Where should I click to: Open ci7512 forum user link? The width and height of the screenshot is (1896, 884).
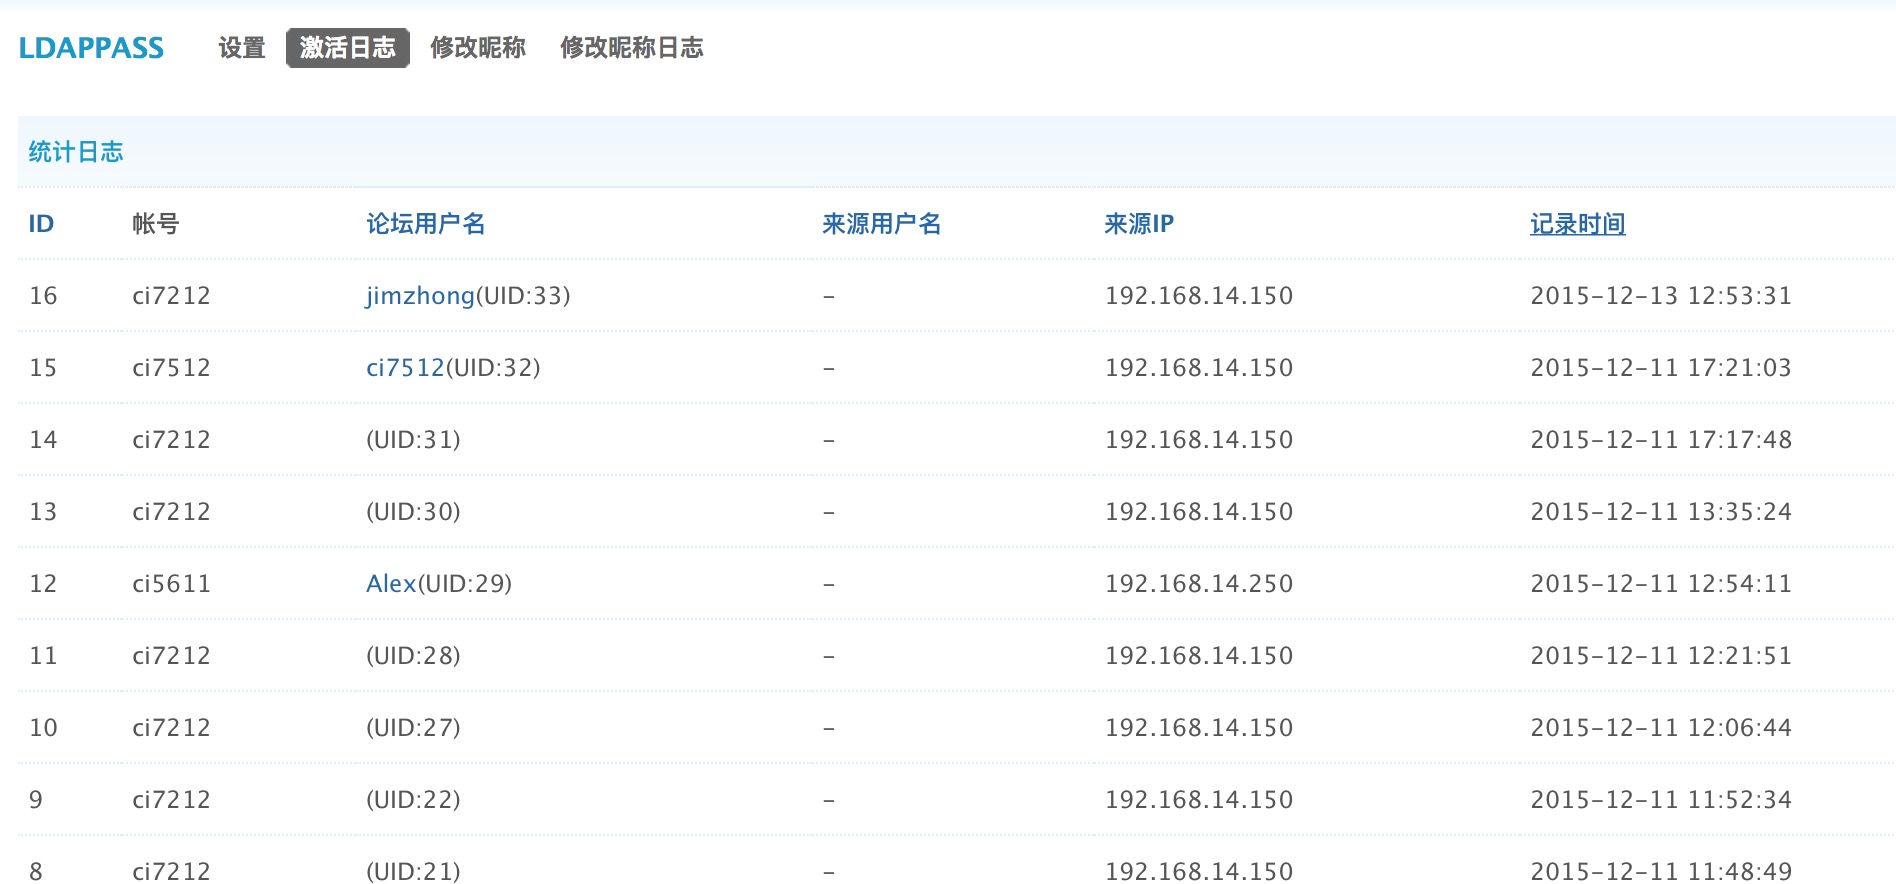pos(405,368)
